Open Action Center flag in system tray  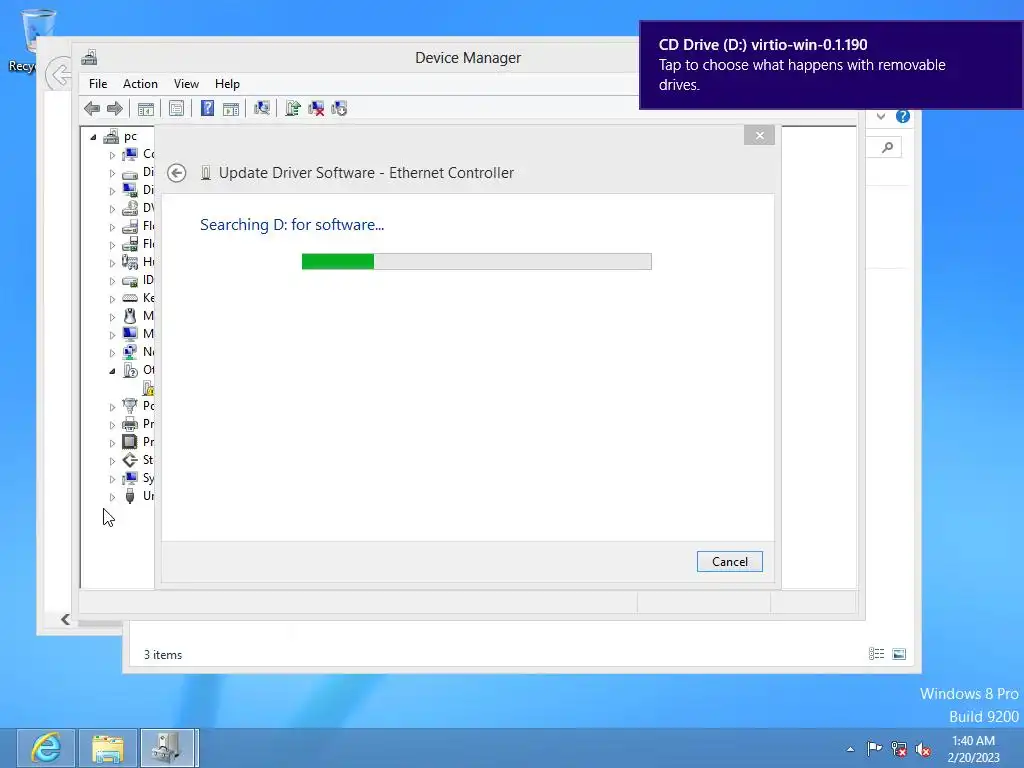(874, 748)
